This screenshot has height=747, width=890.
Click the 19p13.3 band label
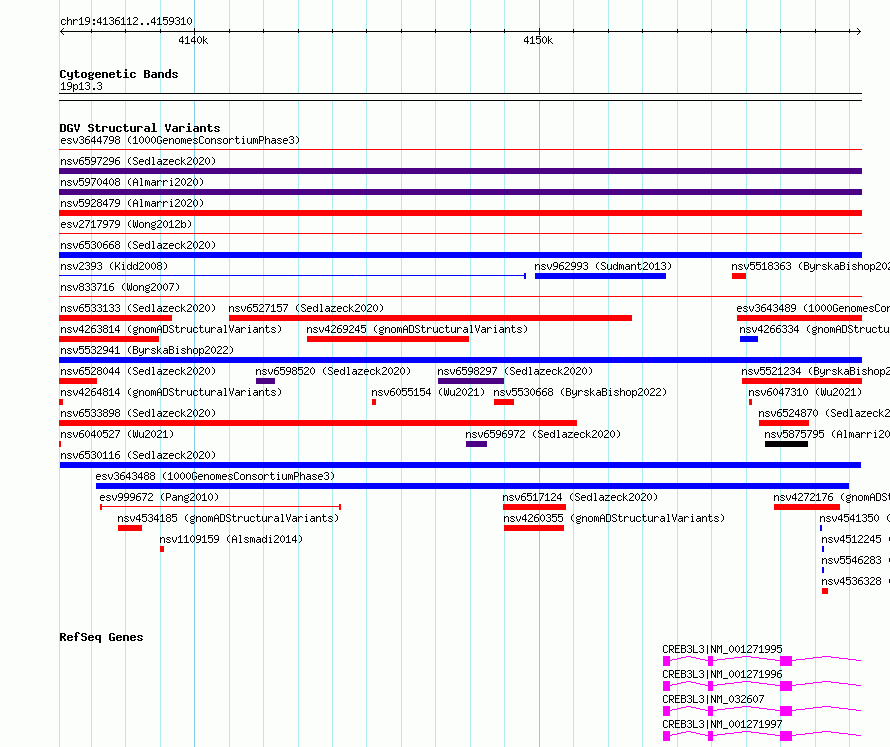tap(81, 86)
